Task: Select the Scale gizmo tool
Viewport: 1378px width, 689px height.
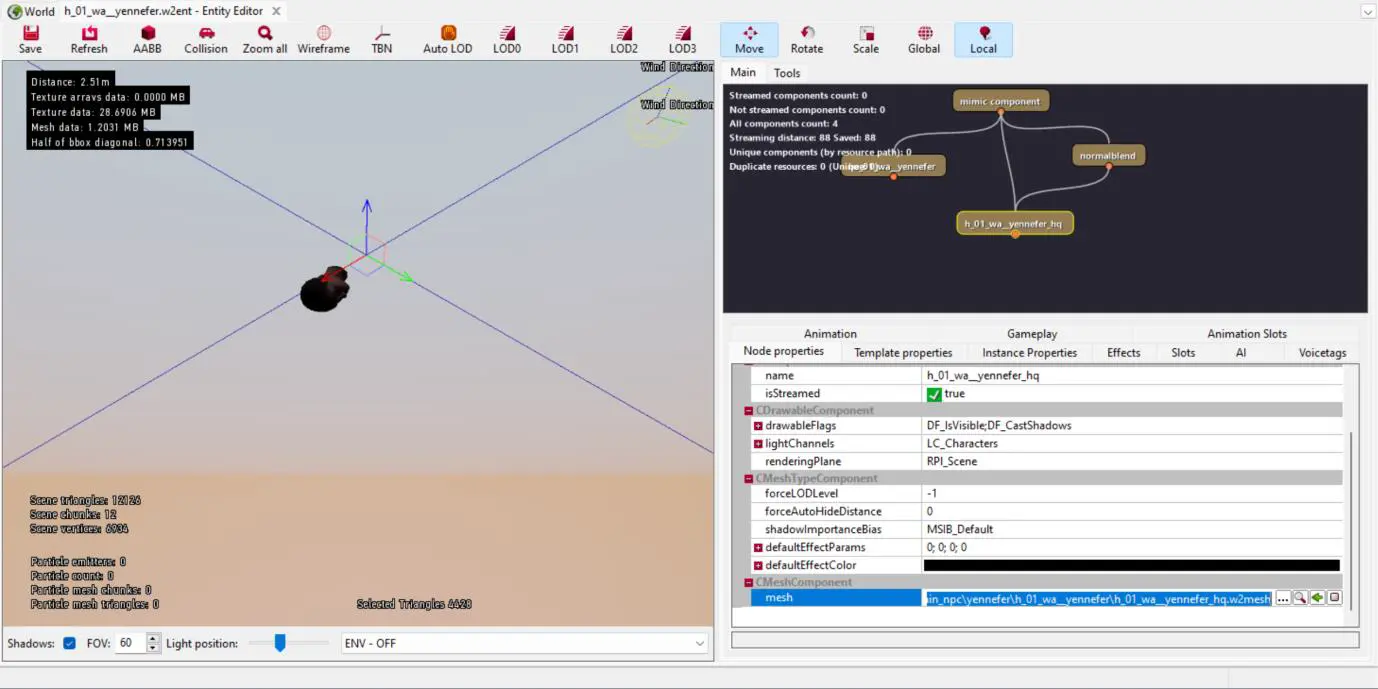Action: coord(866,39)
